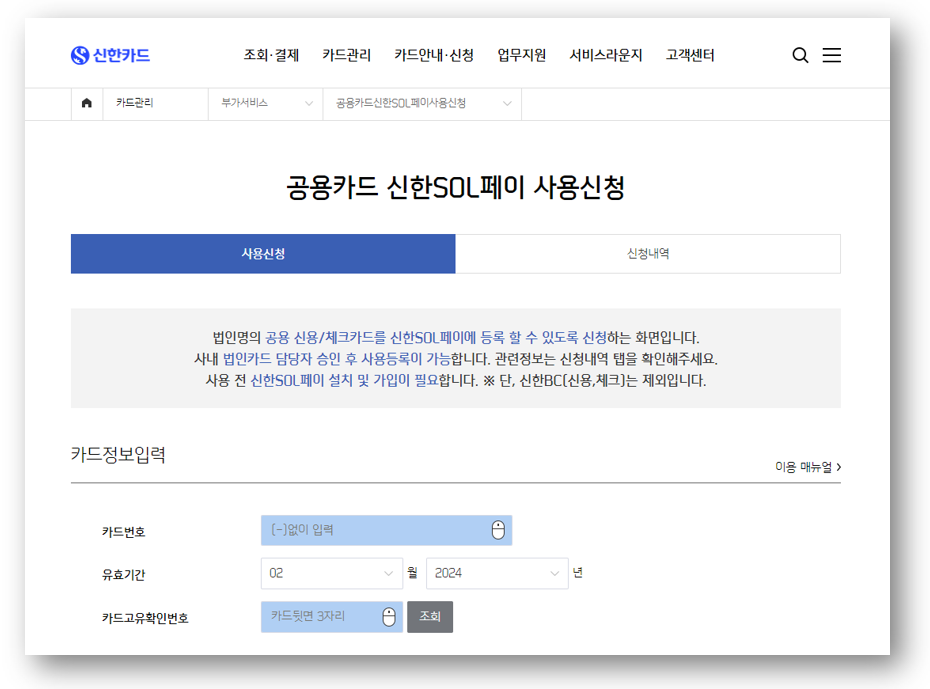Go to home via breadcrumb house icon

pos(87,103)
